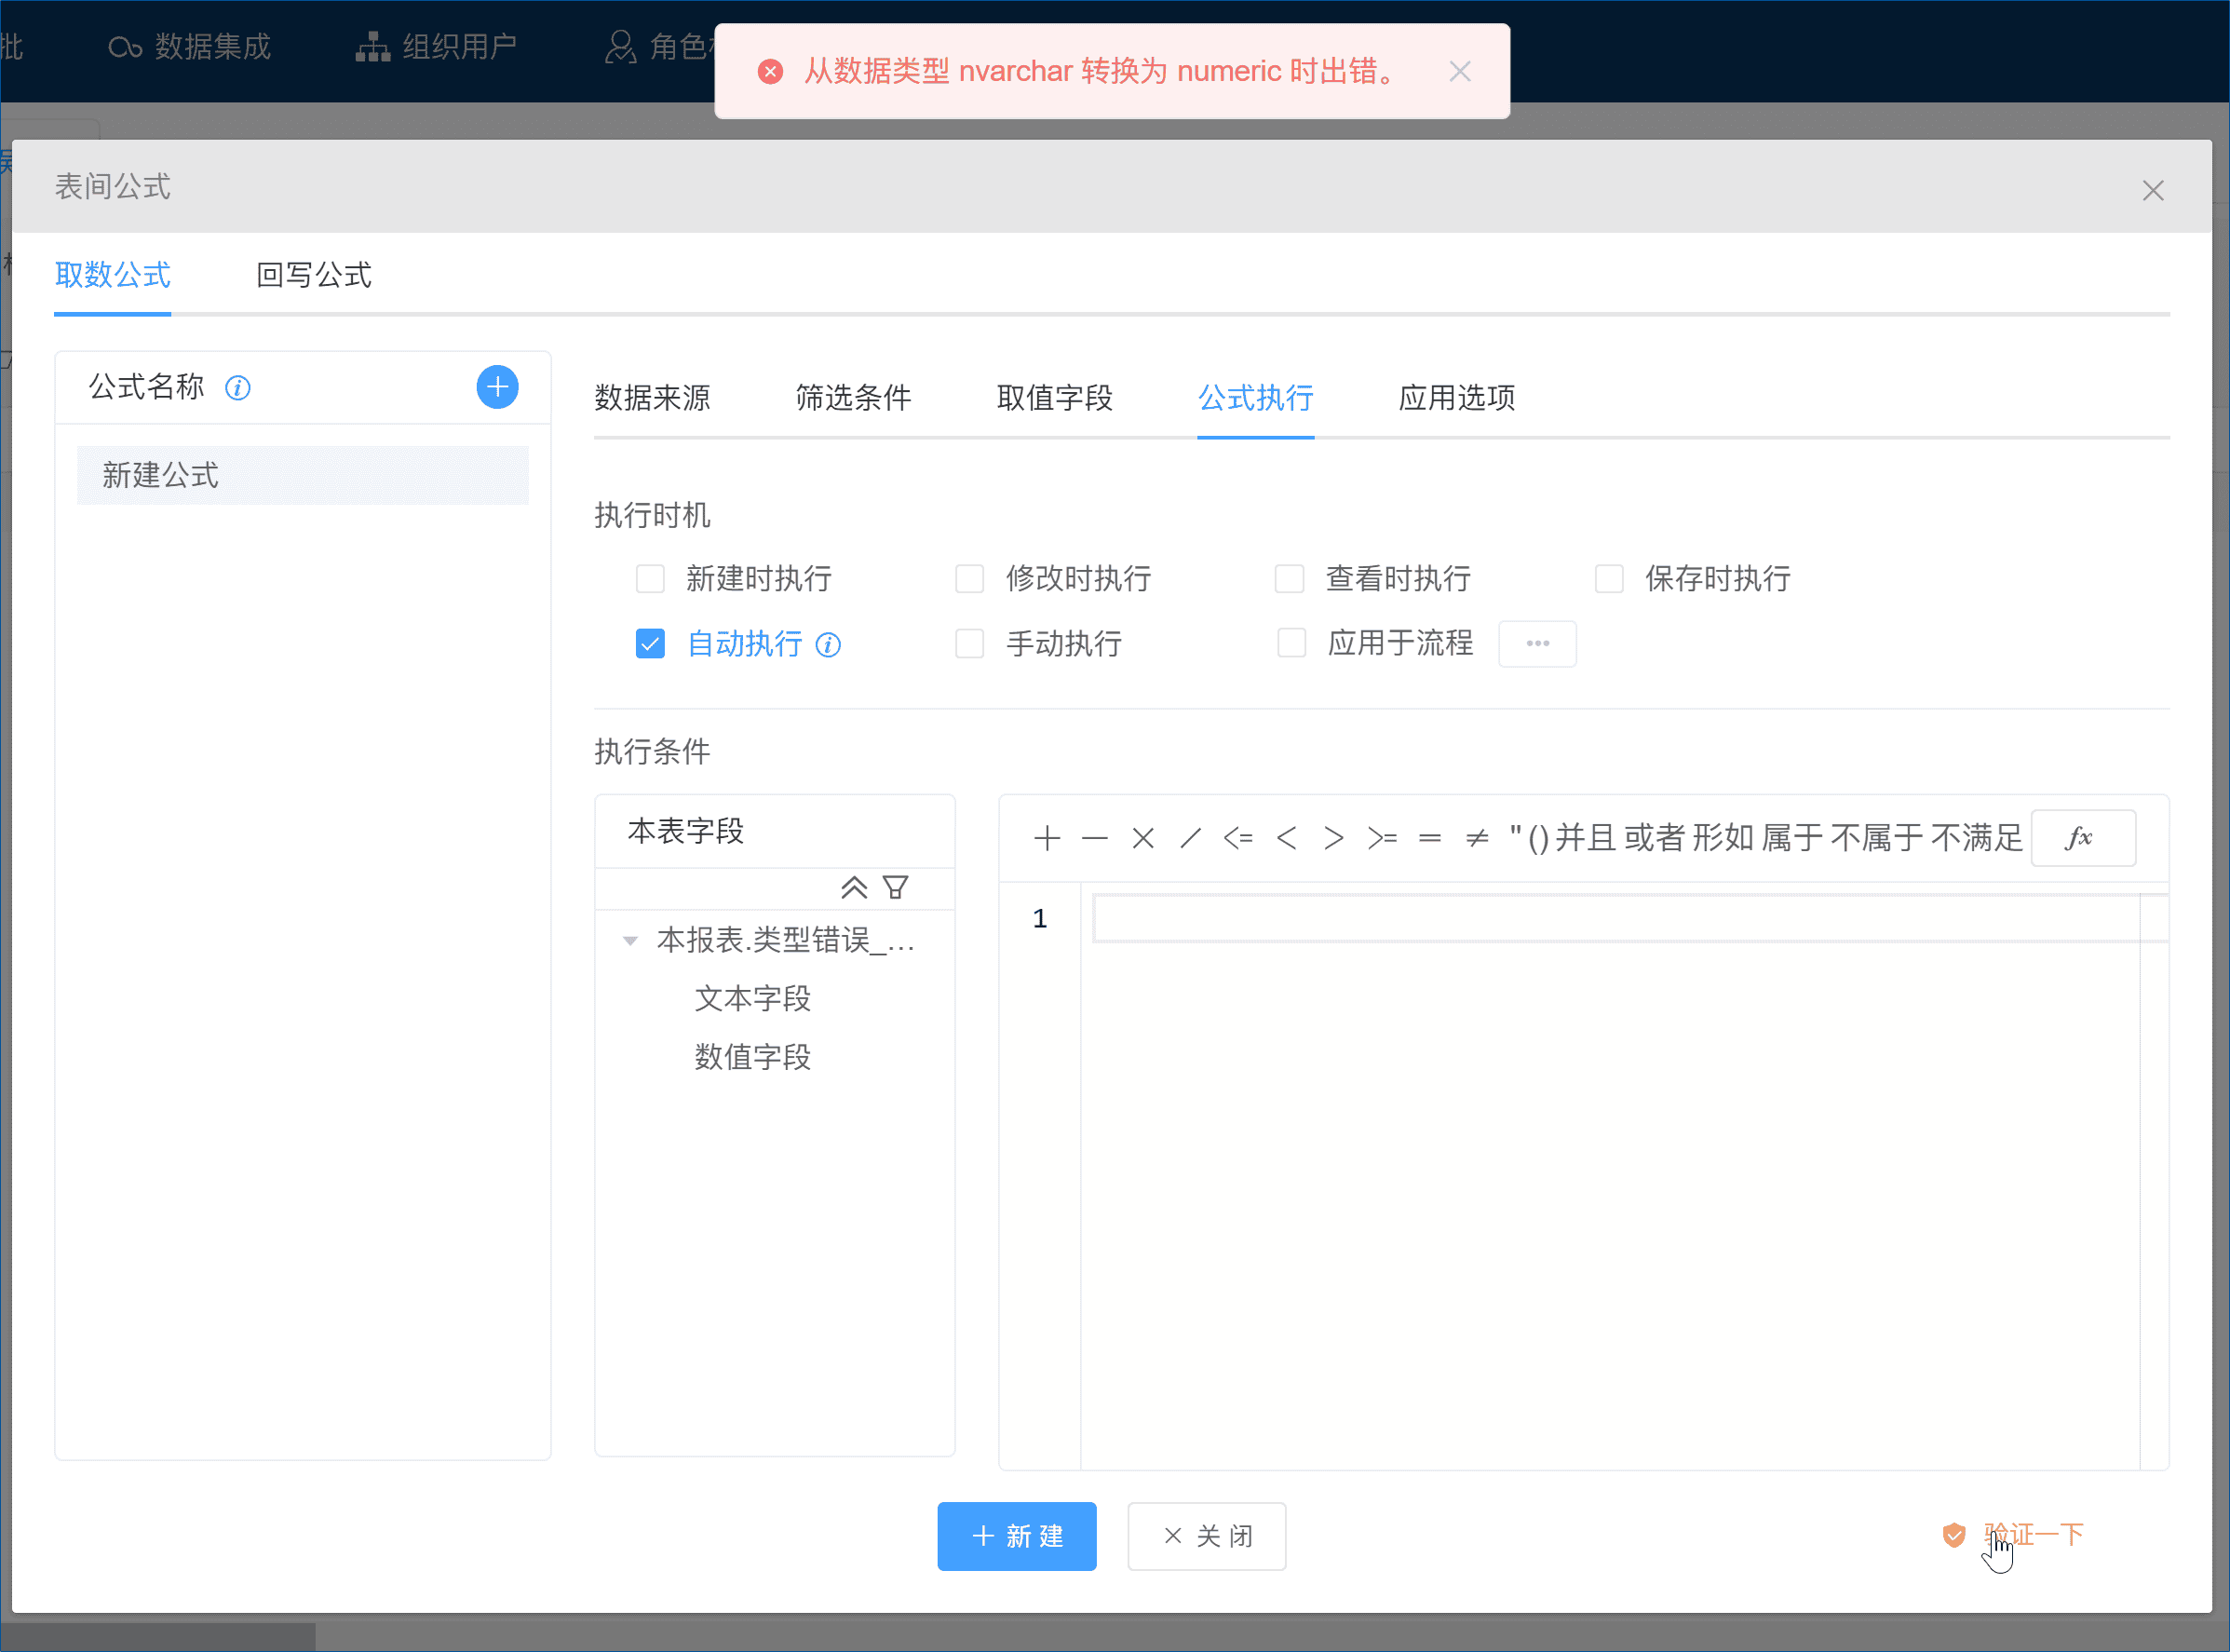Enable the 新建时执行 checkbox
Image resolution: width=2230 pixels, height=1652 pixels.
coord(650,579)
